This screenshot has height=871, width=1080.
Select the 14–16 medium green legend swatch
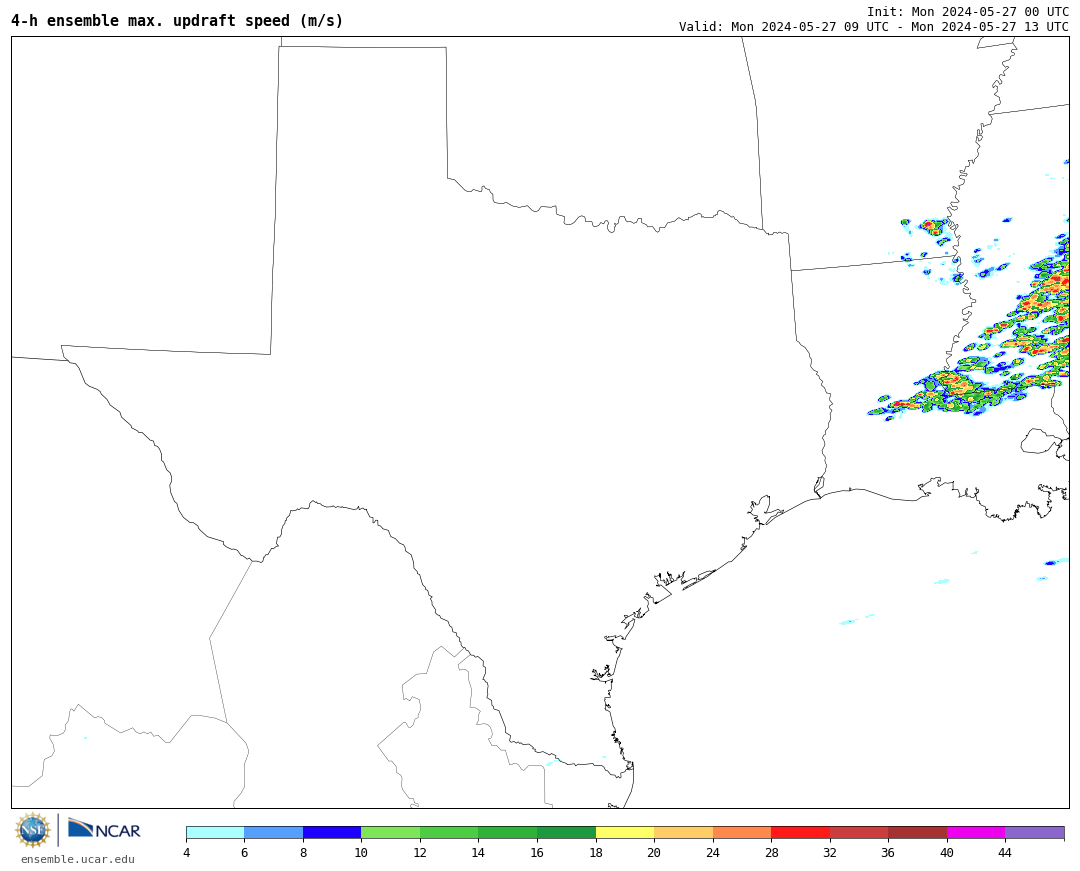tap(508, 832)
